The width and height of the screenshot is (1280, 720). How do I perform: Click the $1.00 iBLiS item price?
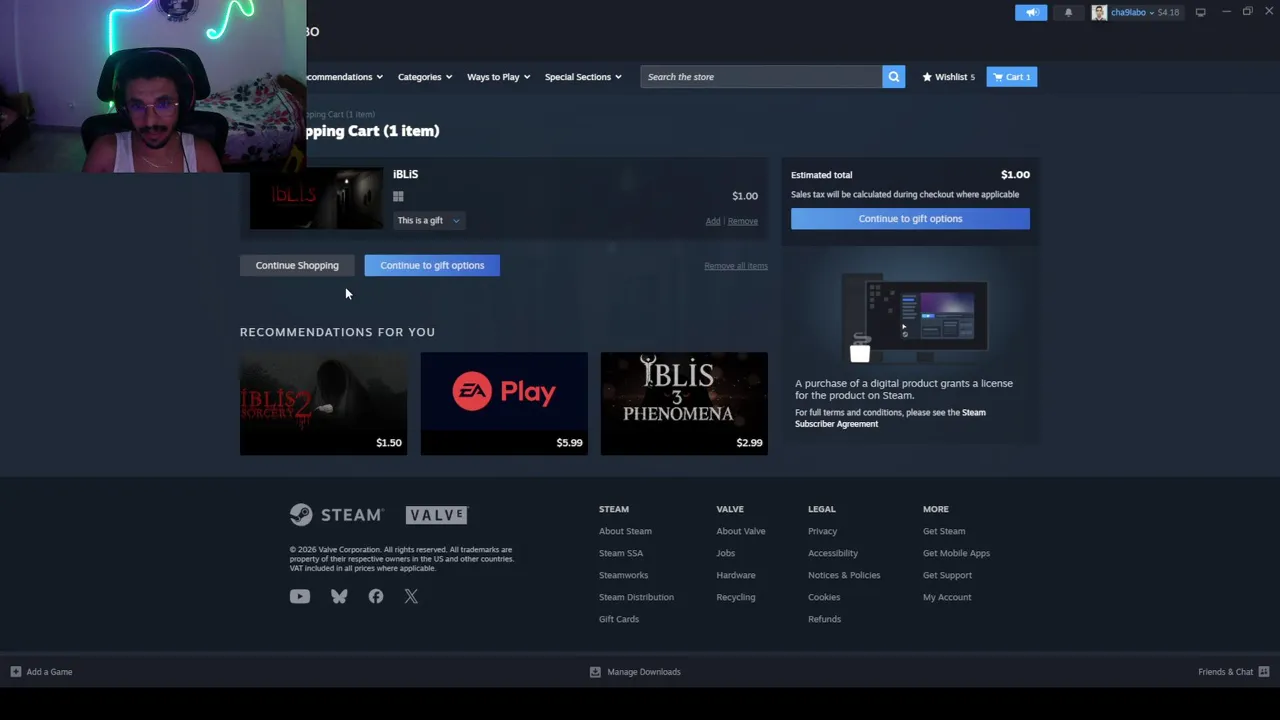point(745,196)
